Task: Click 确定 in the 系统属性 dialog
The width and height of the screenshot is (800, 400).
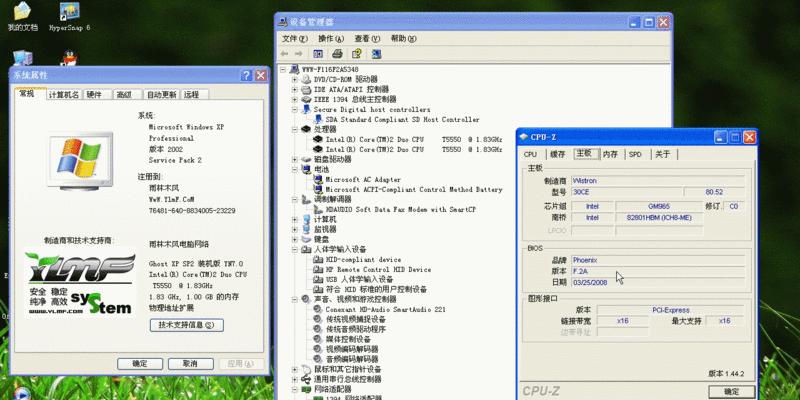Action: 140,364
